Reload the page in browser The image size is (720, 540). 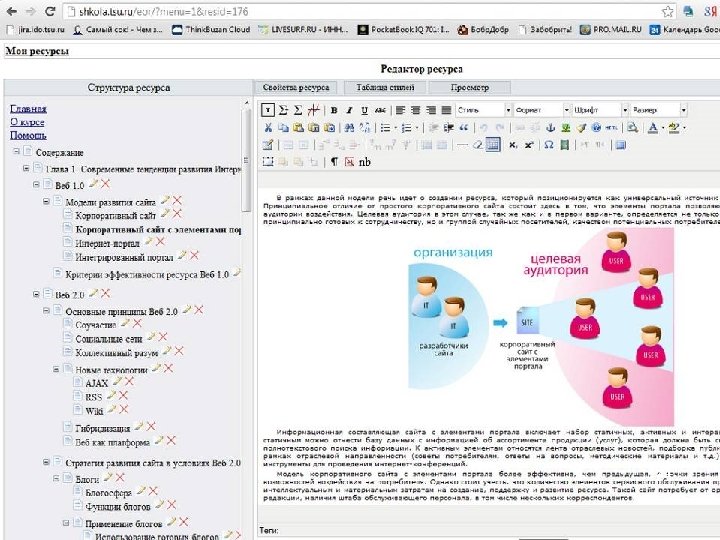(x=50, y=11)
